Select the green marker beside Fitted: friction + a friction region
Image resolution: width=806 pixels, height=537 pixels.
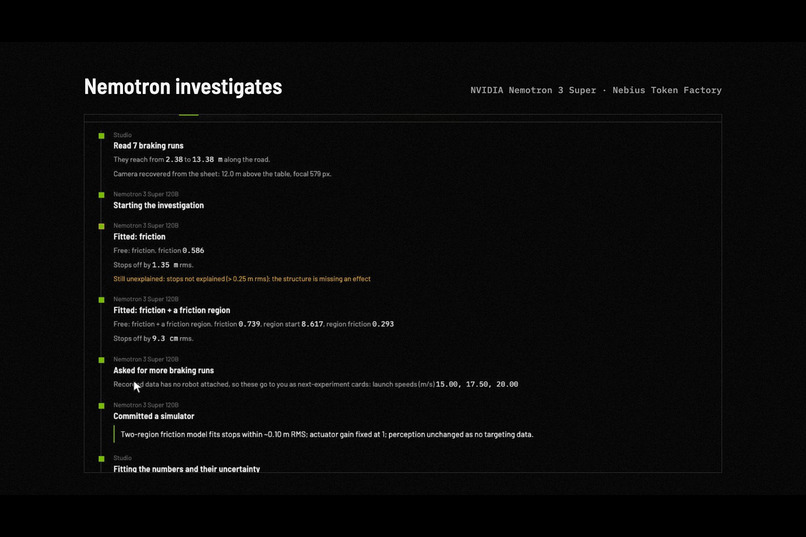pyautogui.click(x=101, y=300)
